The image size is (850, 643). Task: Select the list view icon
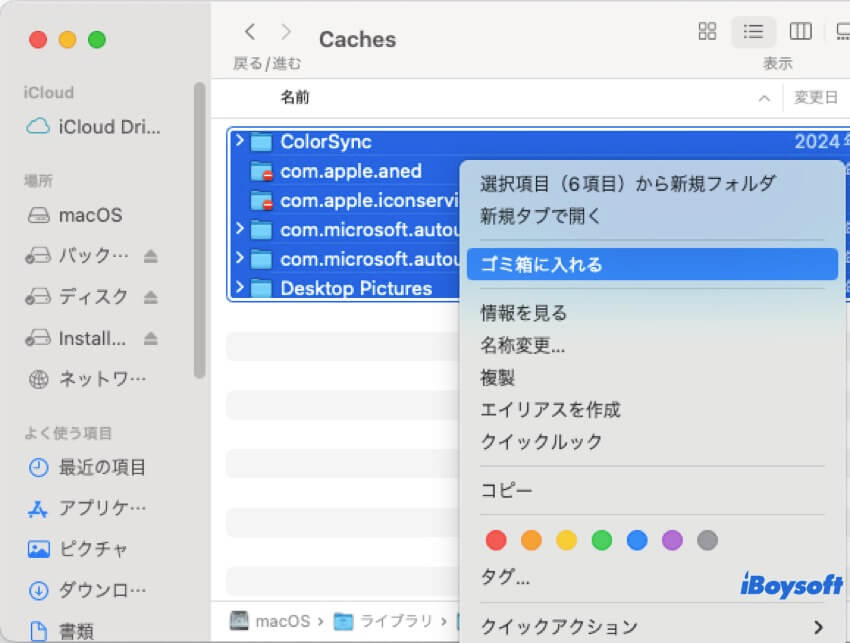[753, 32]
